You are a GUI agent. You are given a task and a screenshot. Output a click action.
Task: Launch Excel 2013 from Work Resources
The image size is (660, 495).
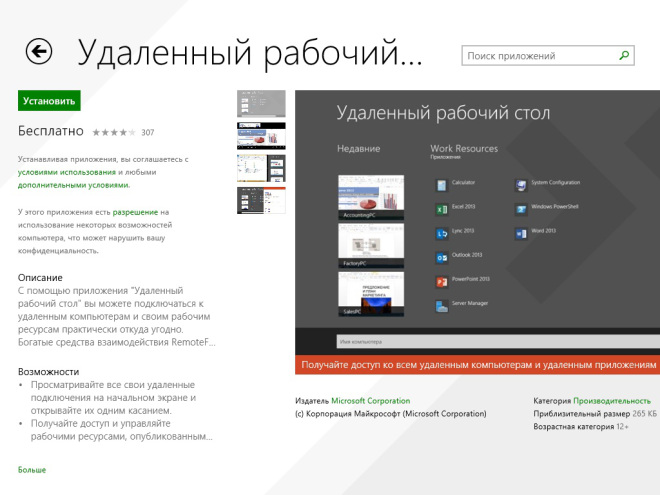(x=441, y=209)
